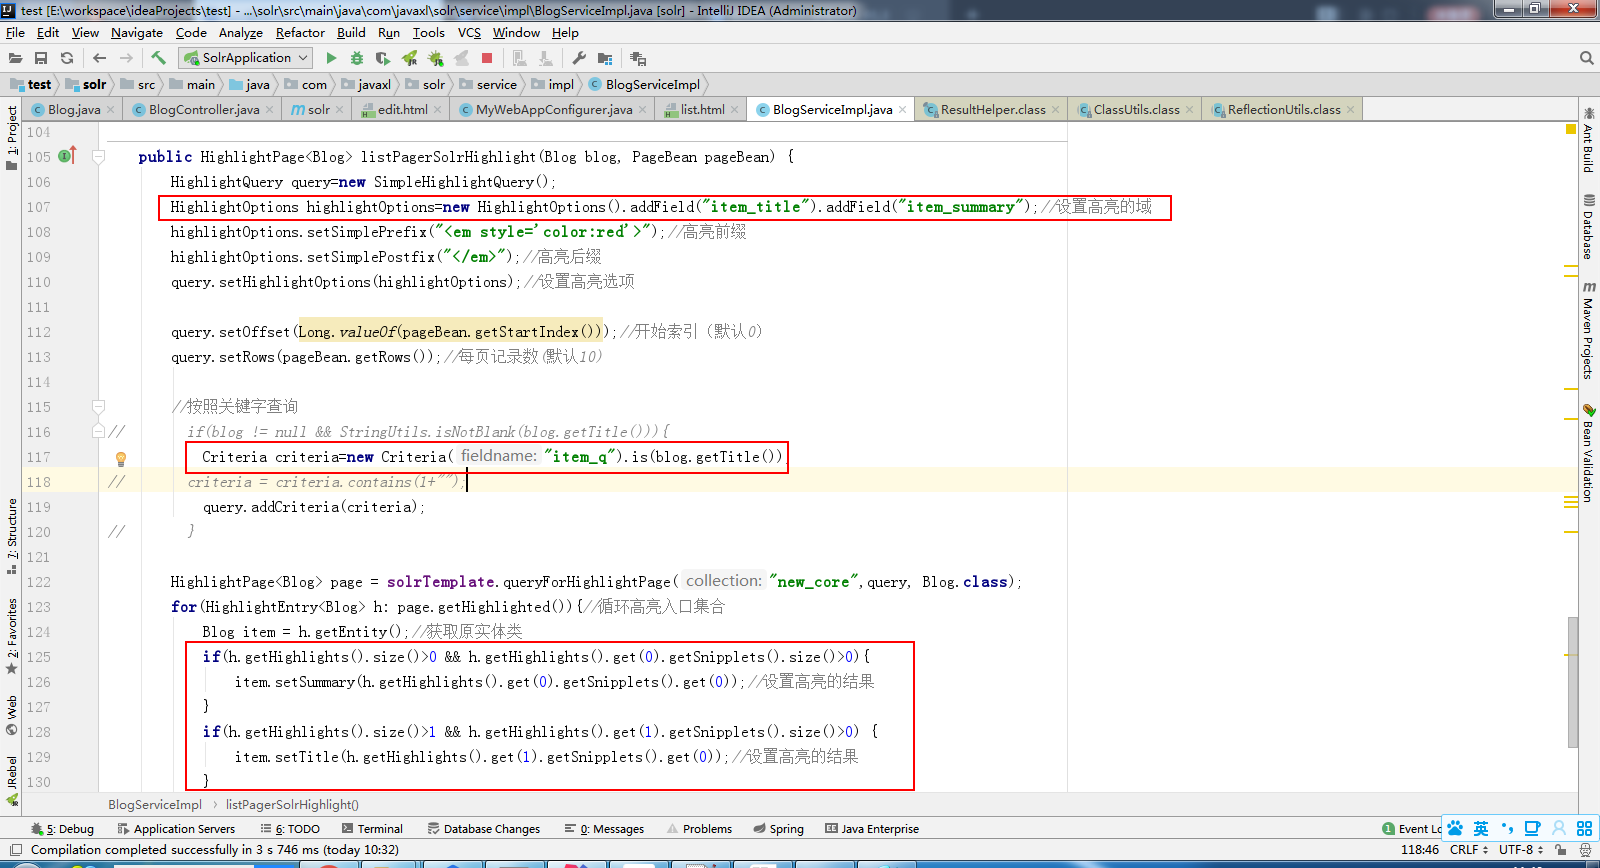Navigate back with the left arrow
The width and height of the screenshot is (1600, 868).
coord(99,58)
